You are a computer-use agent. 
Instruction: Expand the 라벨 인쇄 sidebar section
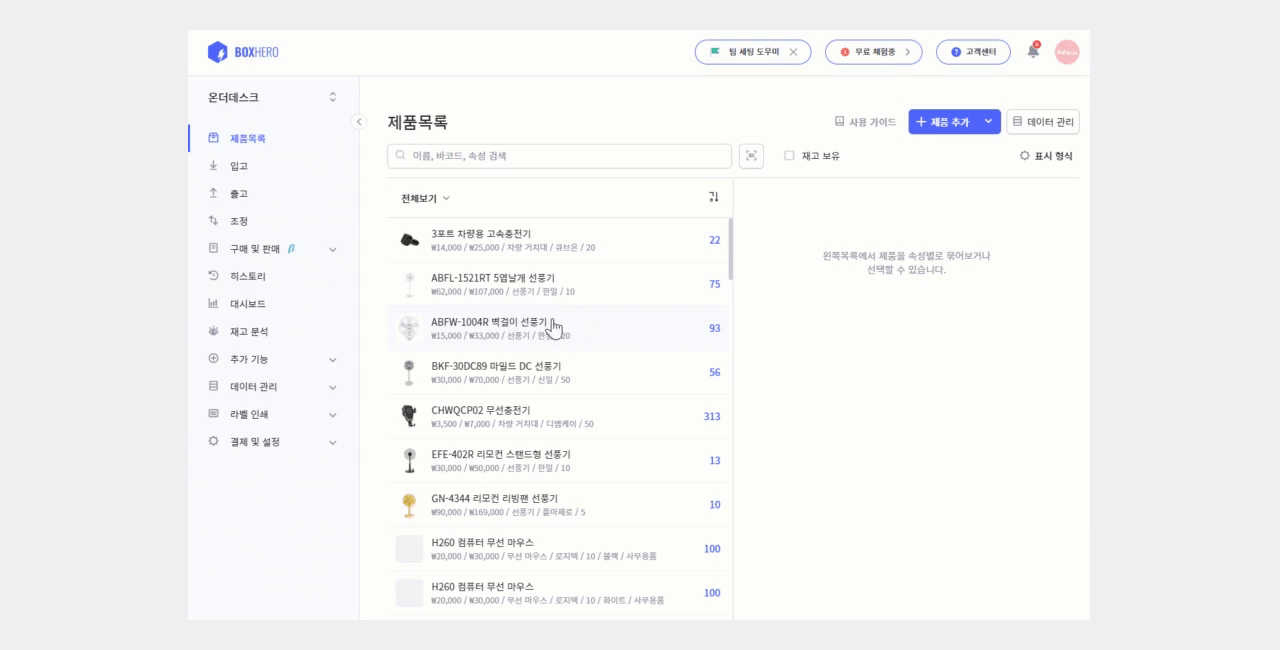tap(333, 414)
